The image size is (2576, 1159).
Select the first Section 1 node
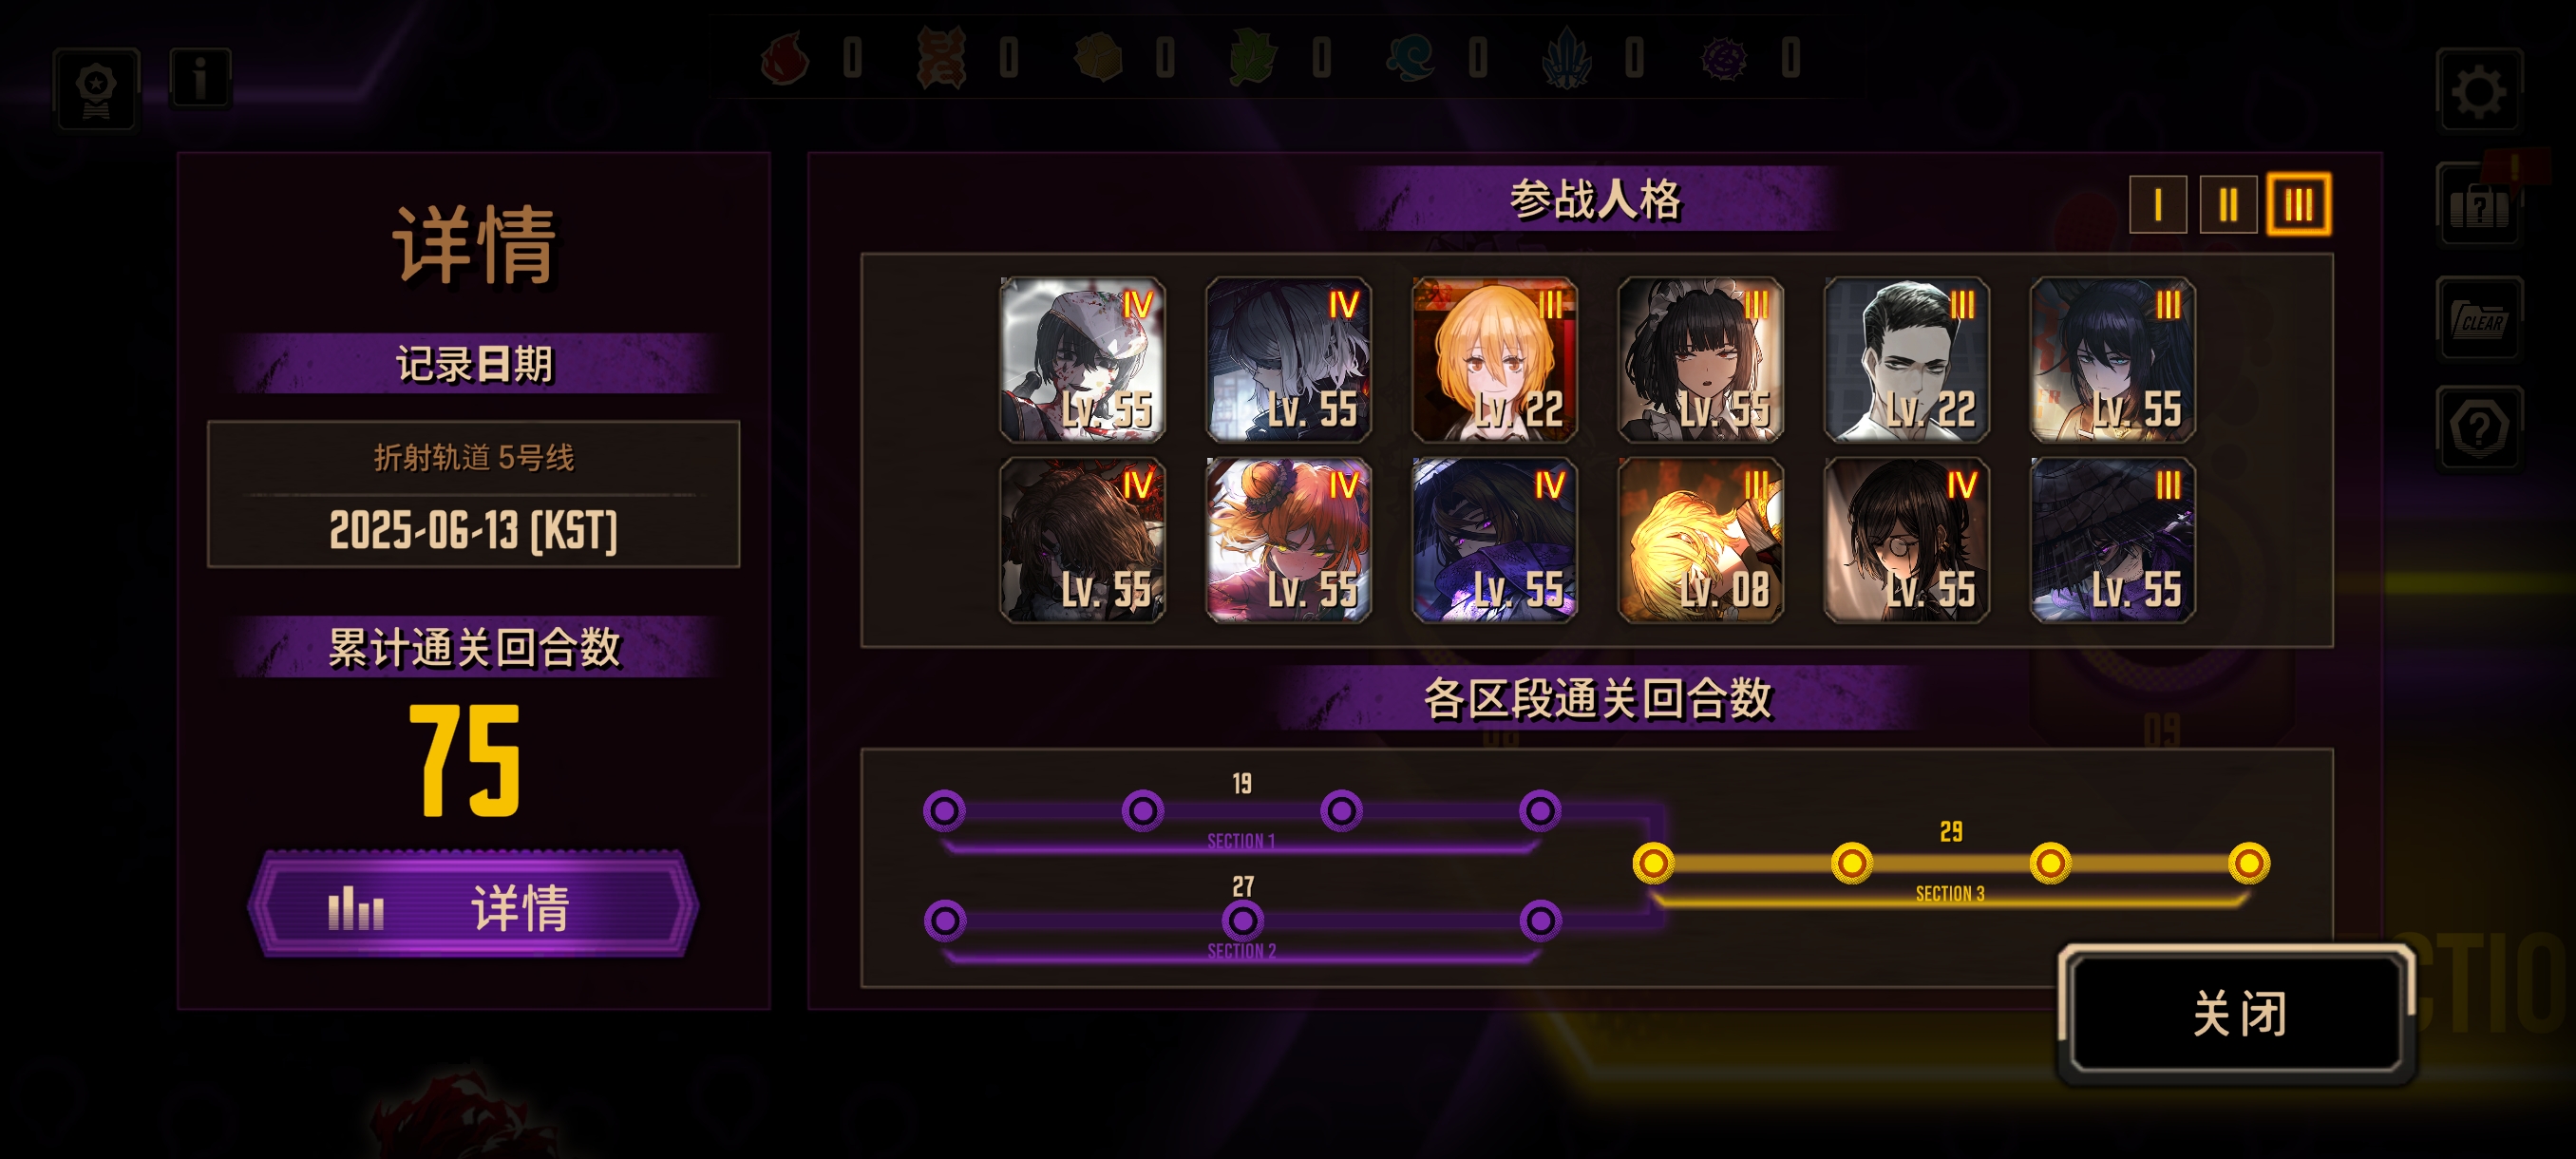point(944,810)
